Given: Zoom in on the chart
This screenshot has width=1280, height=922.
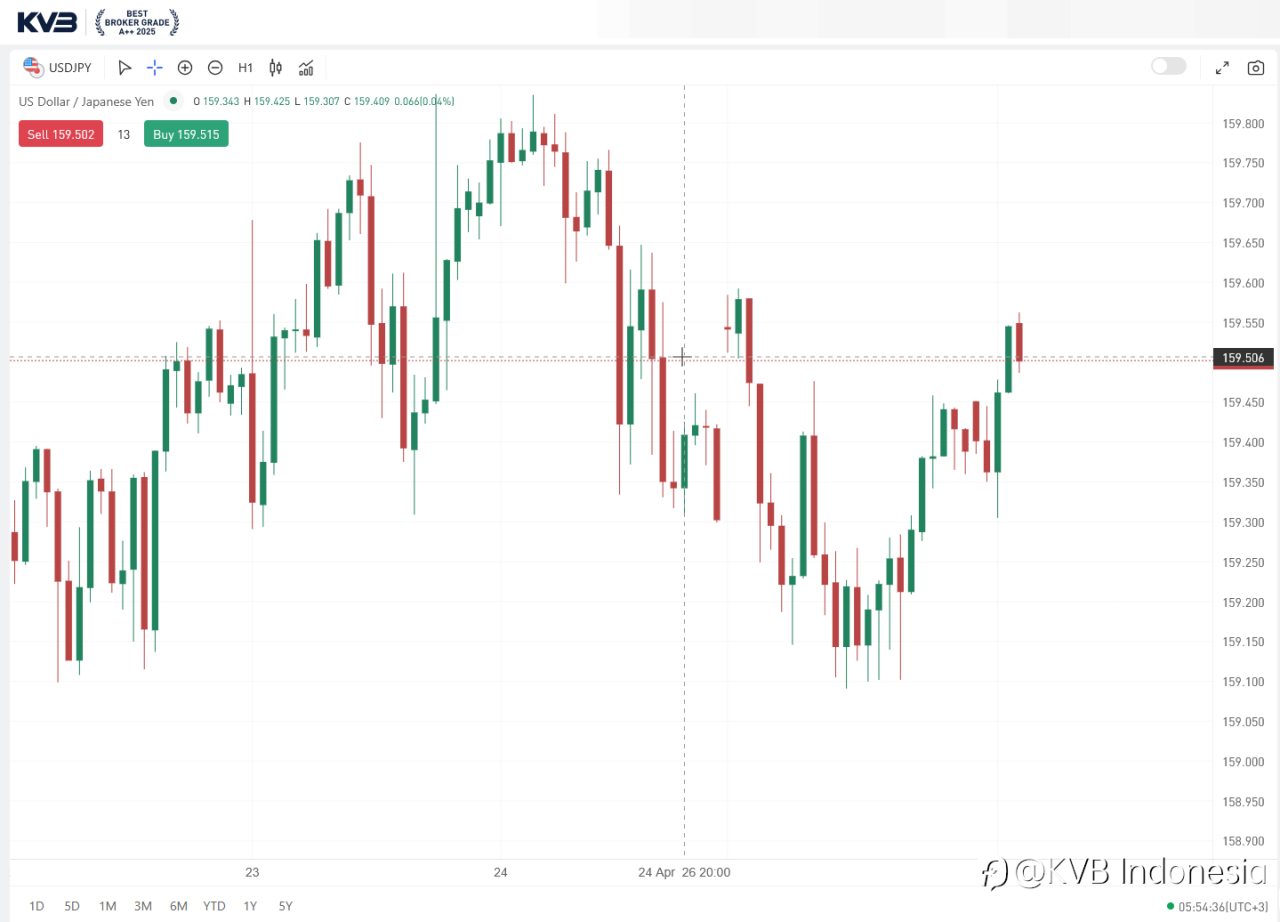Looking at the screenshot, I should (x=185, y=68).
